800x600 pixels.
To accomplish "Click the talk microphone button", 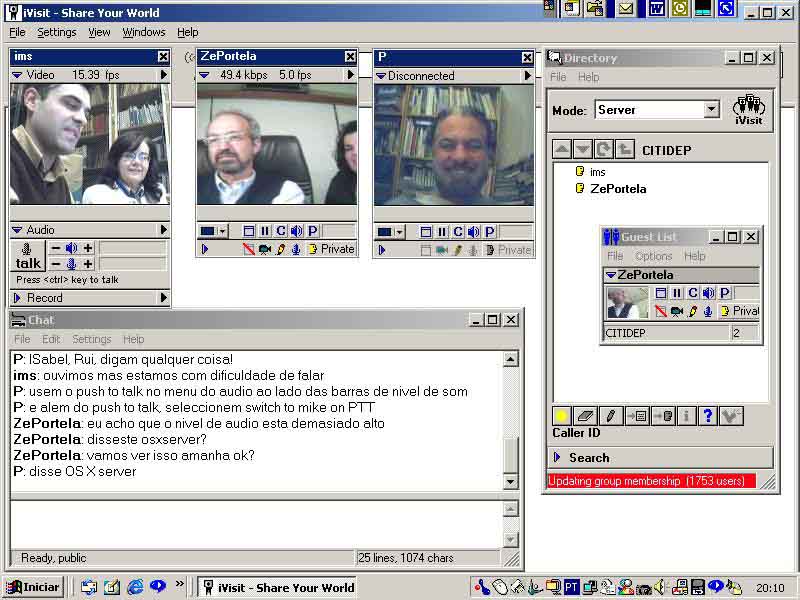I will click(28, 256).
